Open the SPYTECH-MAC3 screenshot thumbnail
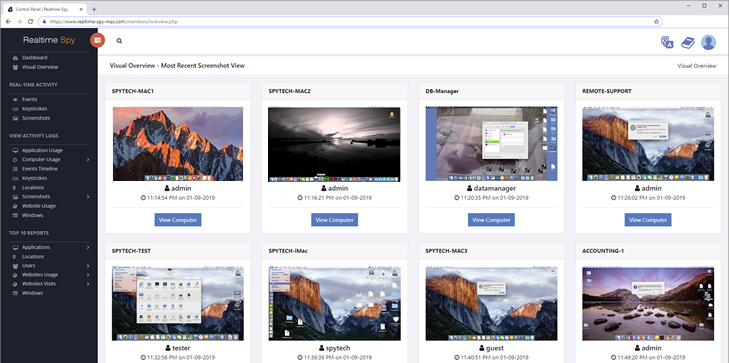 (x=491, y=304)
